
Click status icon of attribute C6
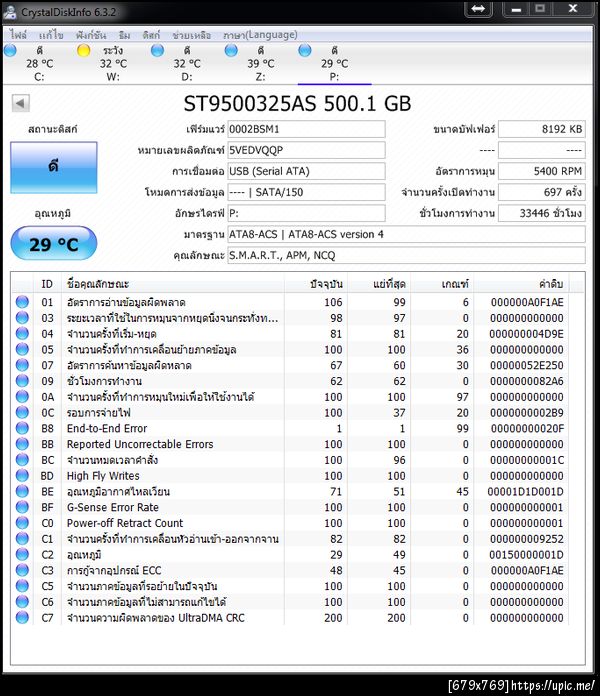click(x=22, y=601)
